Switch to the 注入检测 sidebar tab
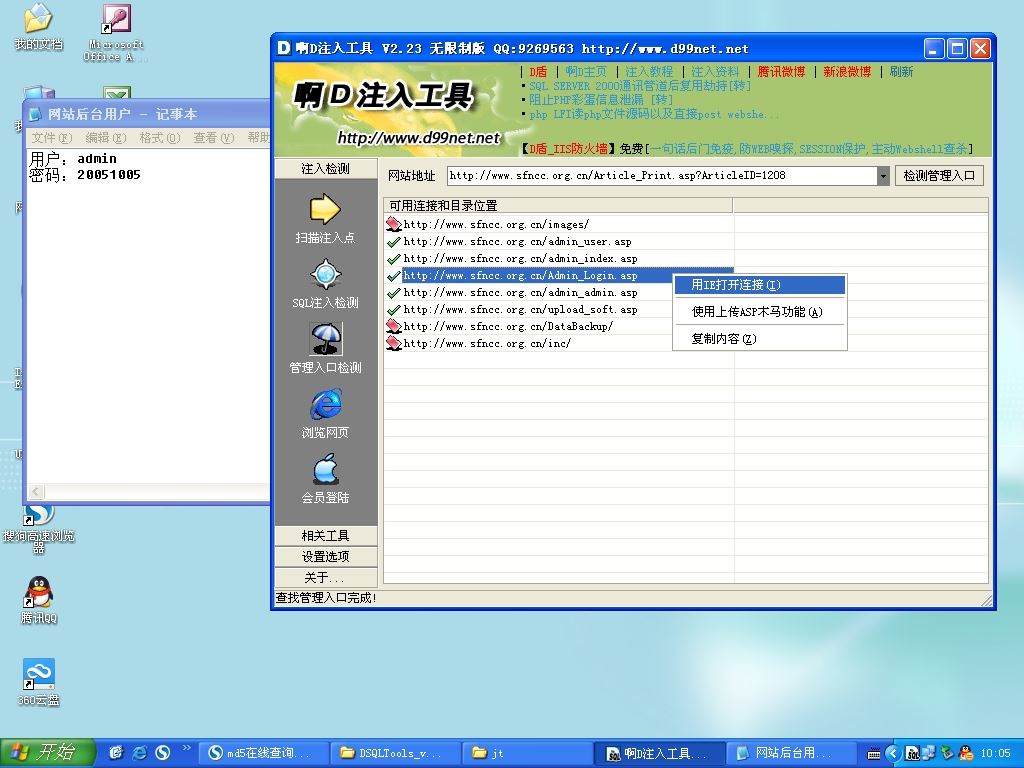The width and height of the screenshot is (1024, 768). [x=326, y=168]
